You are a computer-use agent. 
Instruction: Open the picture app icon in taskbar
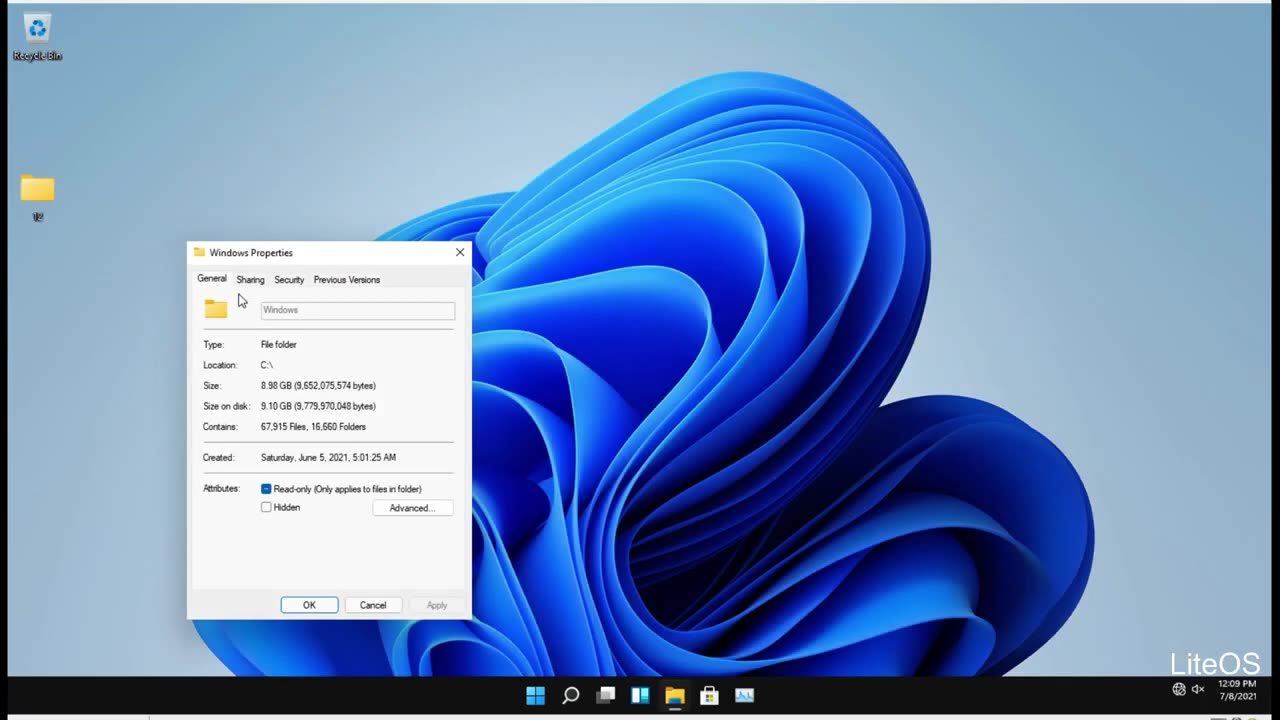pos(745,695)
